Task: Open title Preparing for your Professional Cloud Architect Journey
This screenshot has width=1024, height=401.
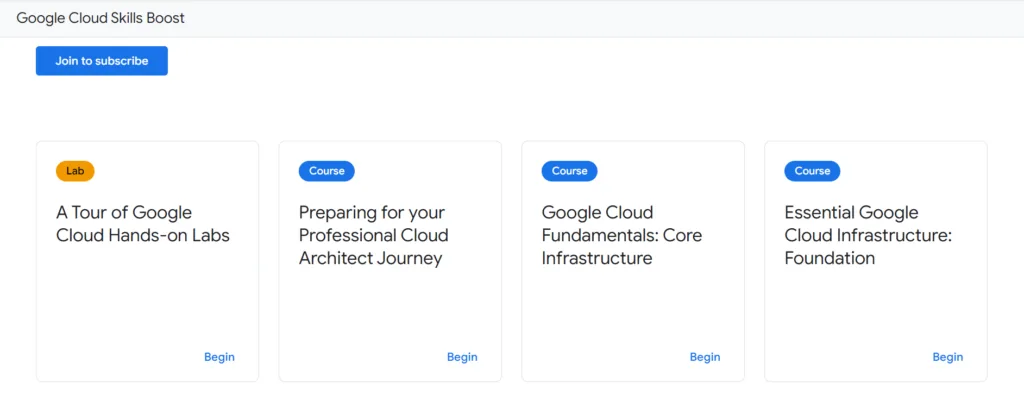Action: (374, 235)
